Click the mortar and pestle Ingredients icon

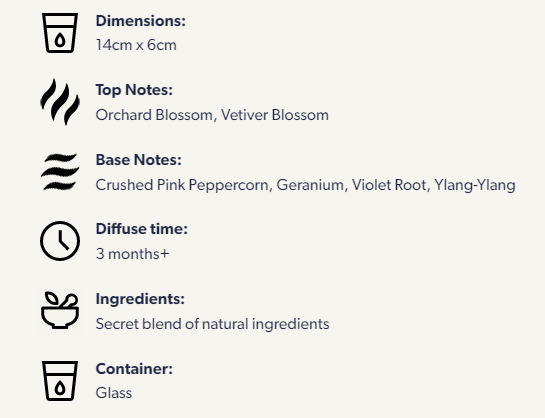tap(60, 310)
